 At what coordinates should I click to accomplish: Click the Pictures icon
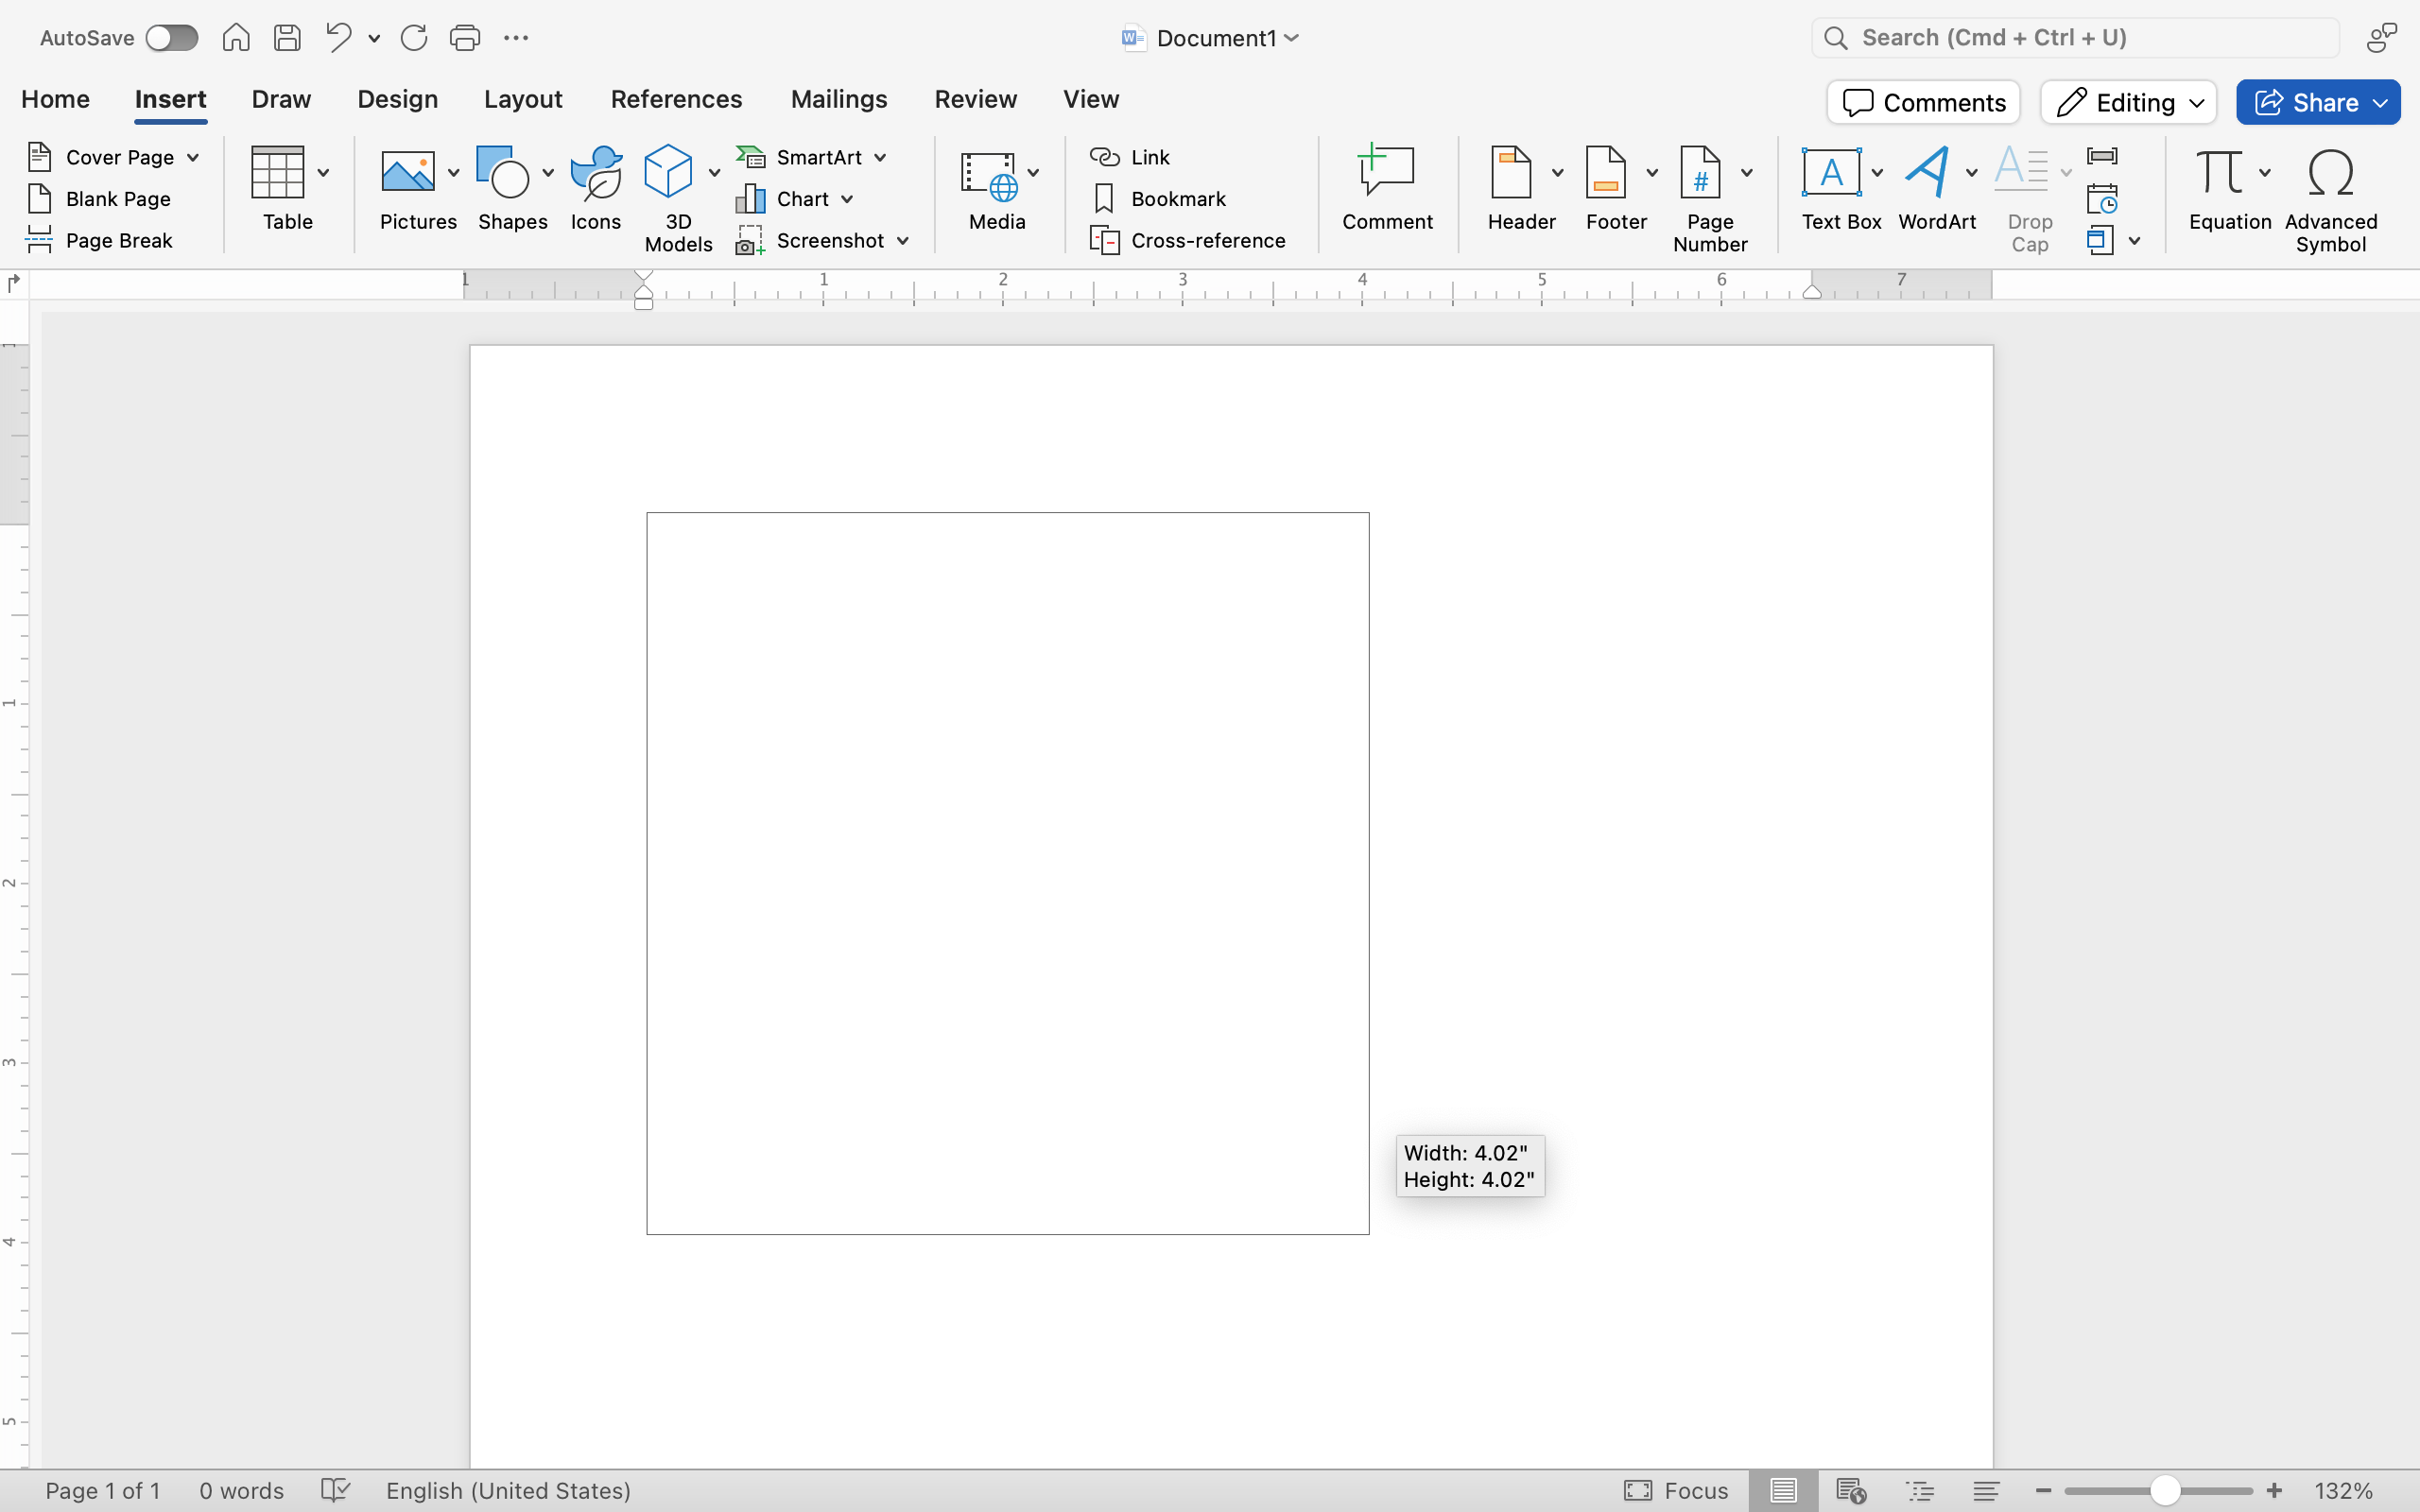click(x=408, y=172)
